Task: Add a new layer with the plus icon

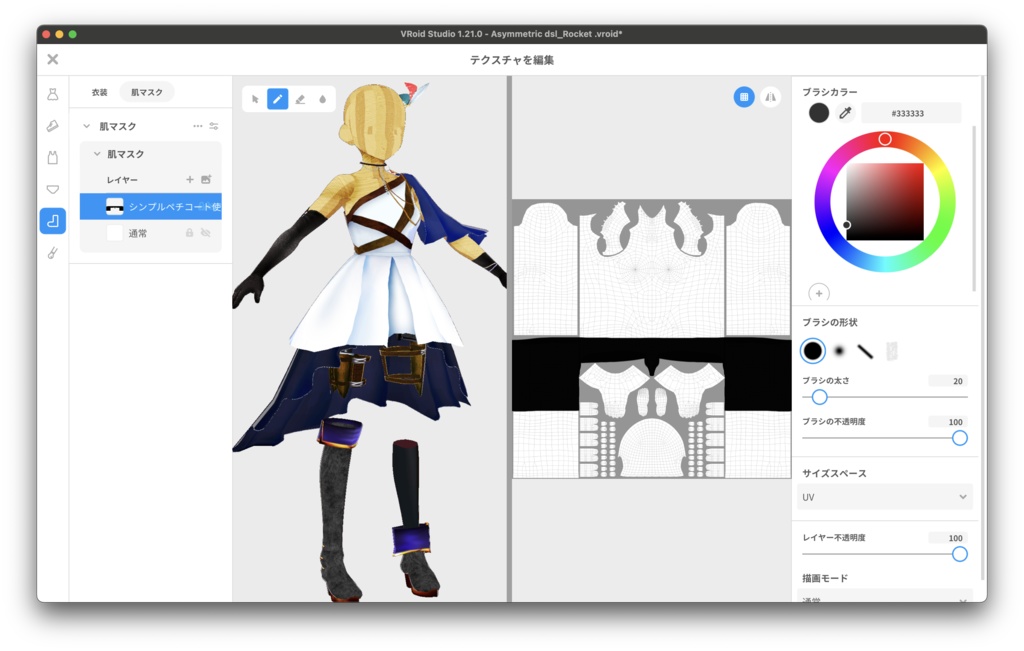Action: [190, 179]
